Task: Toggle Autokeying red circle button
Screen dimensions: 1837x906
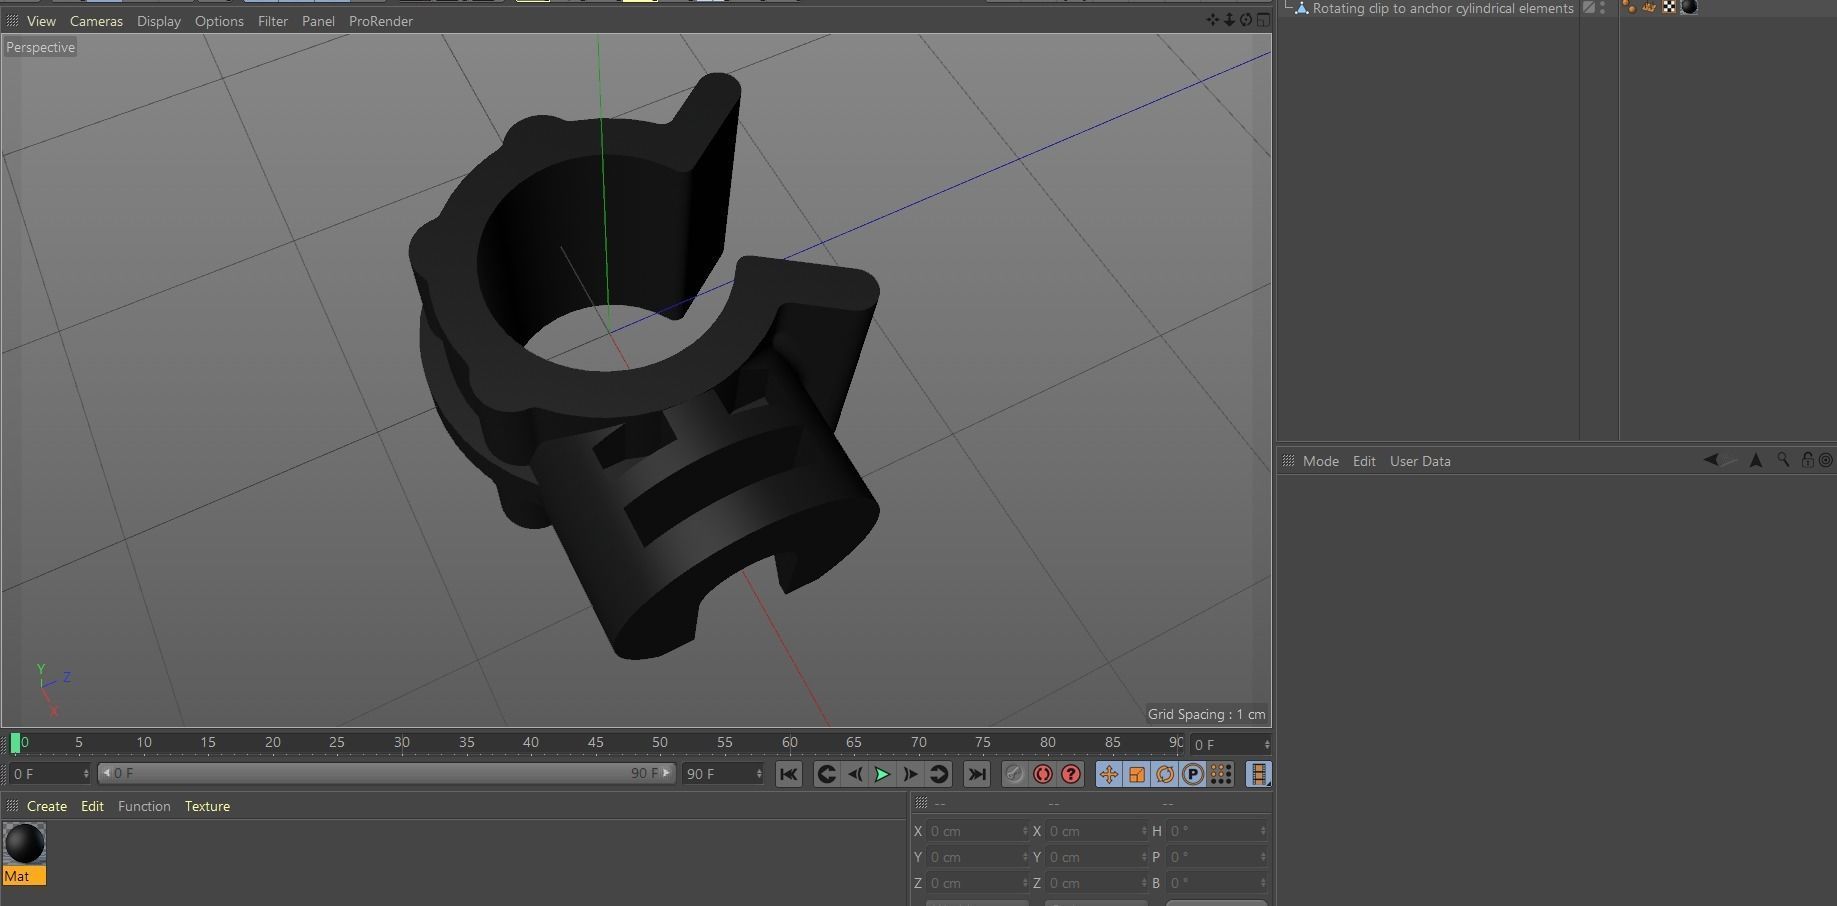Action: [x=1042, y=774]
